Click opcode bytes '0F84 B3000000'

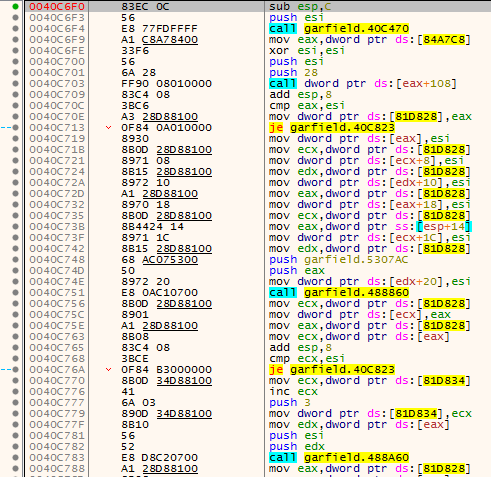[x=166, y=370]
